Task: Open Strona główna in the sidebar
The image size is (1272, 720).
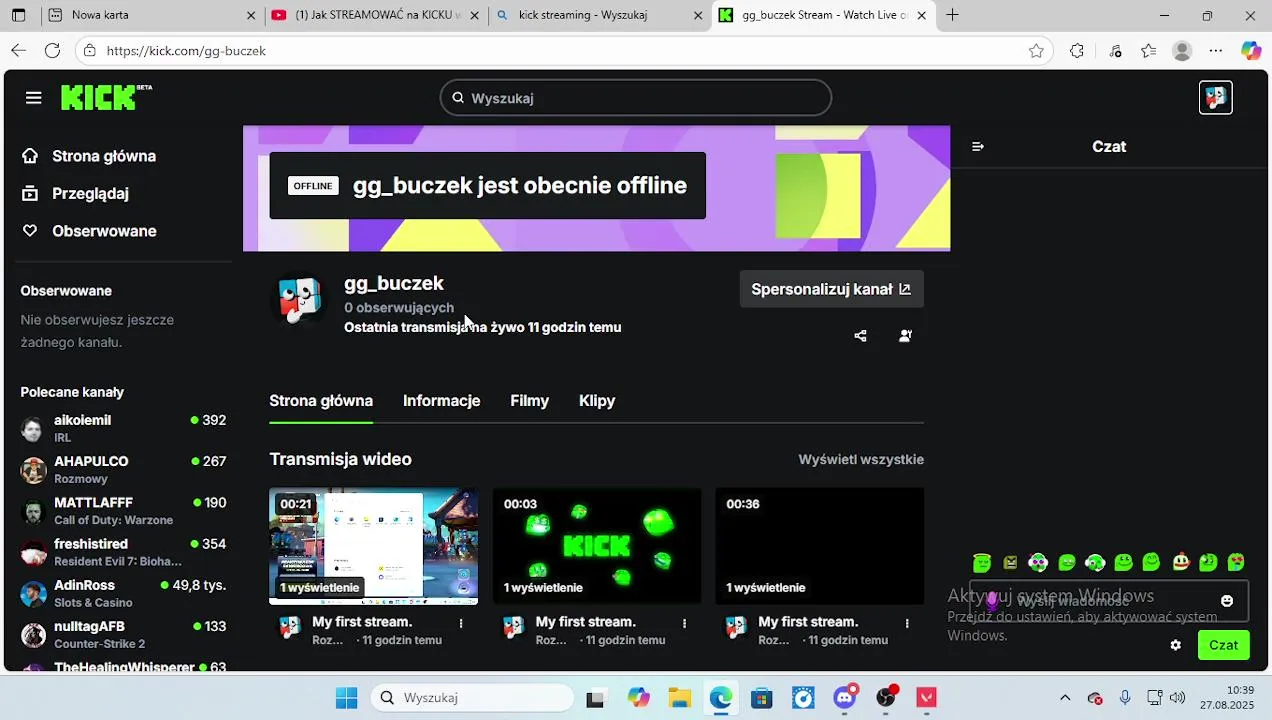Action: [89, 156]
